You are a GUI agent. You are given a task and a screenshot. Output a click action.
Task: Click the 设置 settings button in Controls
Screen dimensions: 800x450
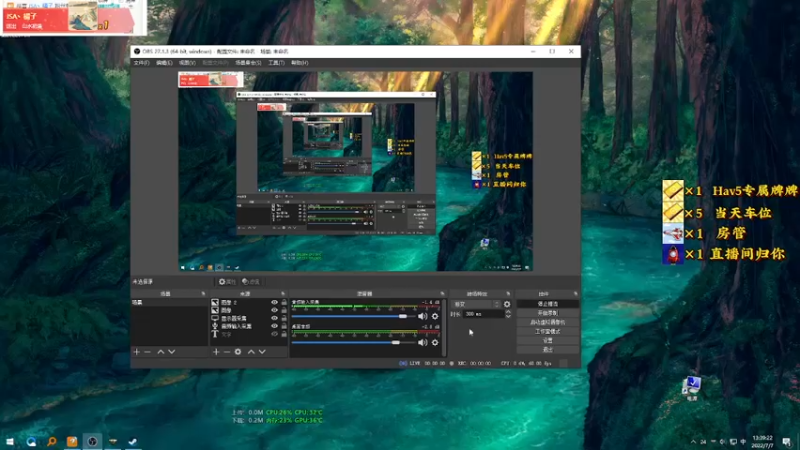tap(547, 340)
